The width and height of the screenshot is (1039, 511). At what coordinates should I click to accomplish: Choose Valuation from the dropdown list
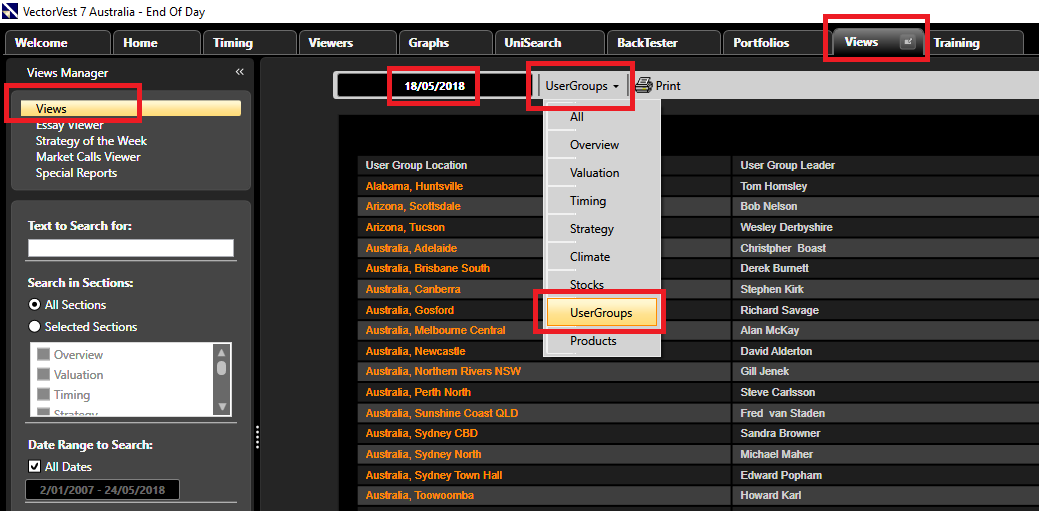tap(594, 173)
